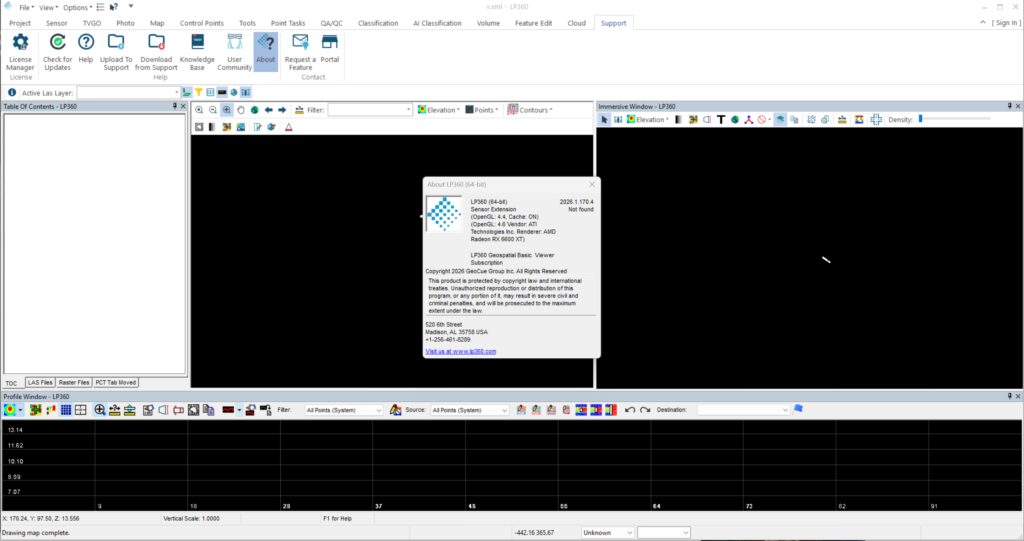This screenshot has width=1024, height=541.
Task: Go to previous map extent arrow
Action: click(x=268, y=110)
